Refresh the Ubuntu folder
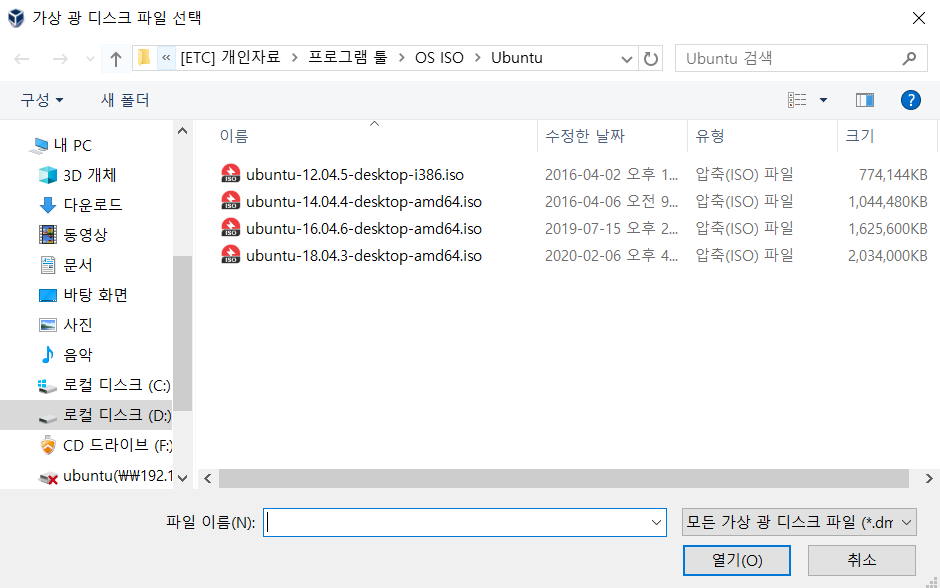 point(650,59)
